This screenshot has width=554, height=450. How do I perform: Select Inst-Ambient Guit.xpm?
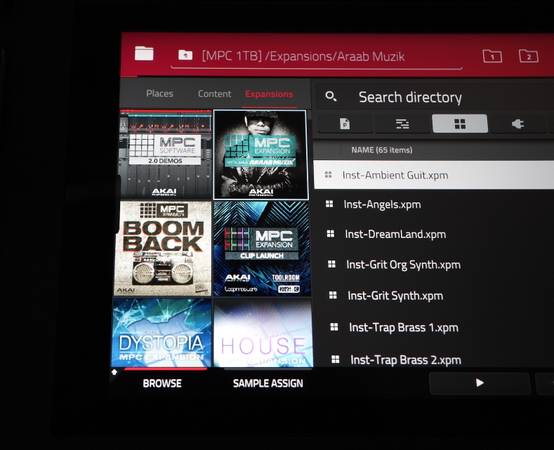coord(434,175)
